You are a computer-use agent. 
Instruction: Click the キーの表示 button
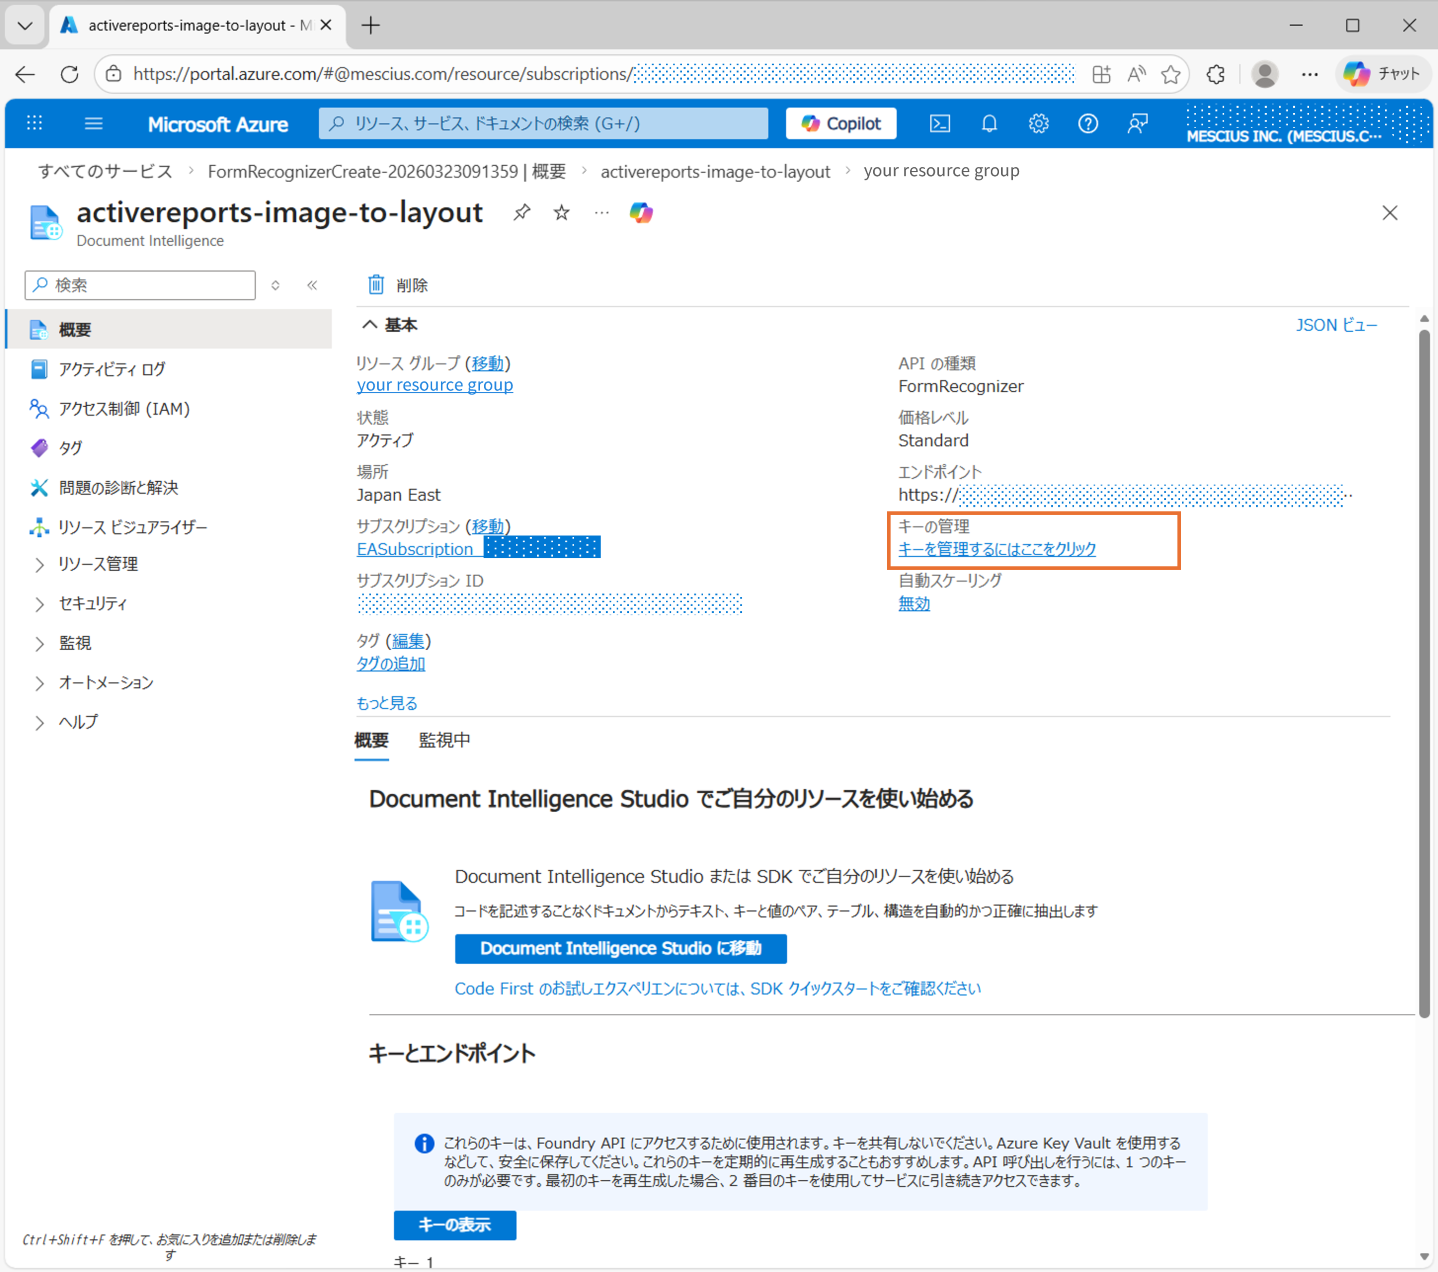[455, 1225]
